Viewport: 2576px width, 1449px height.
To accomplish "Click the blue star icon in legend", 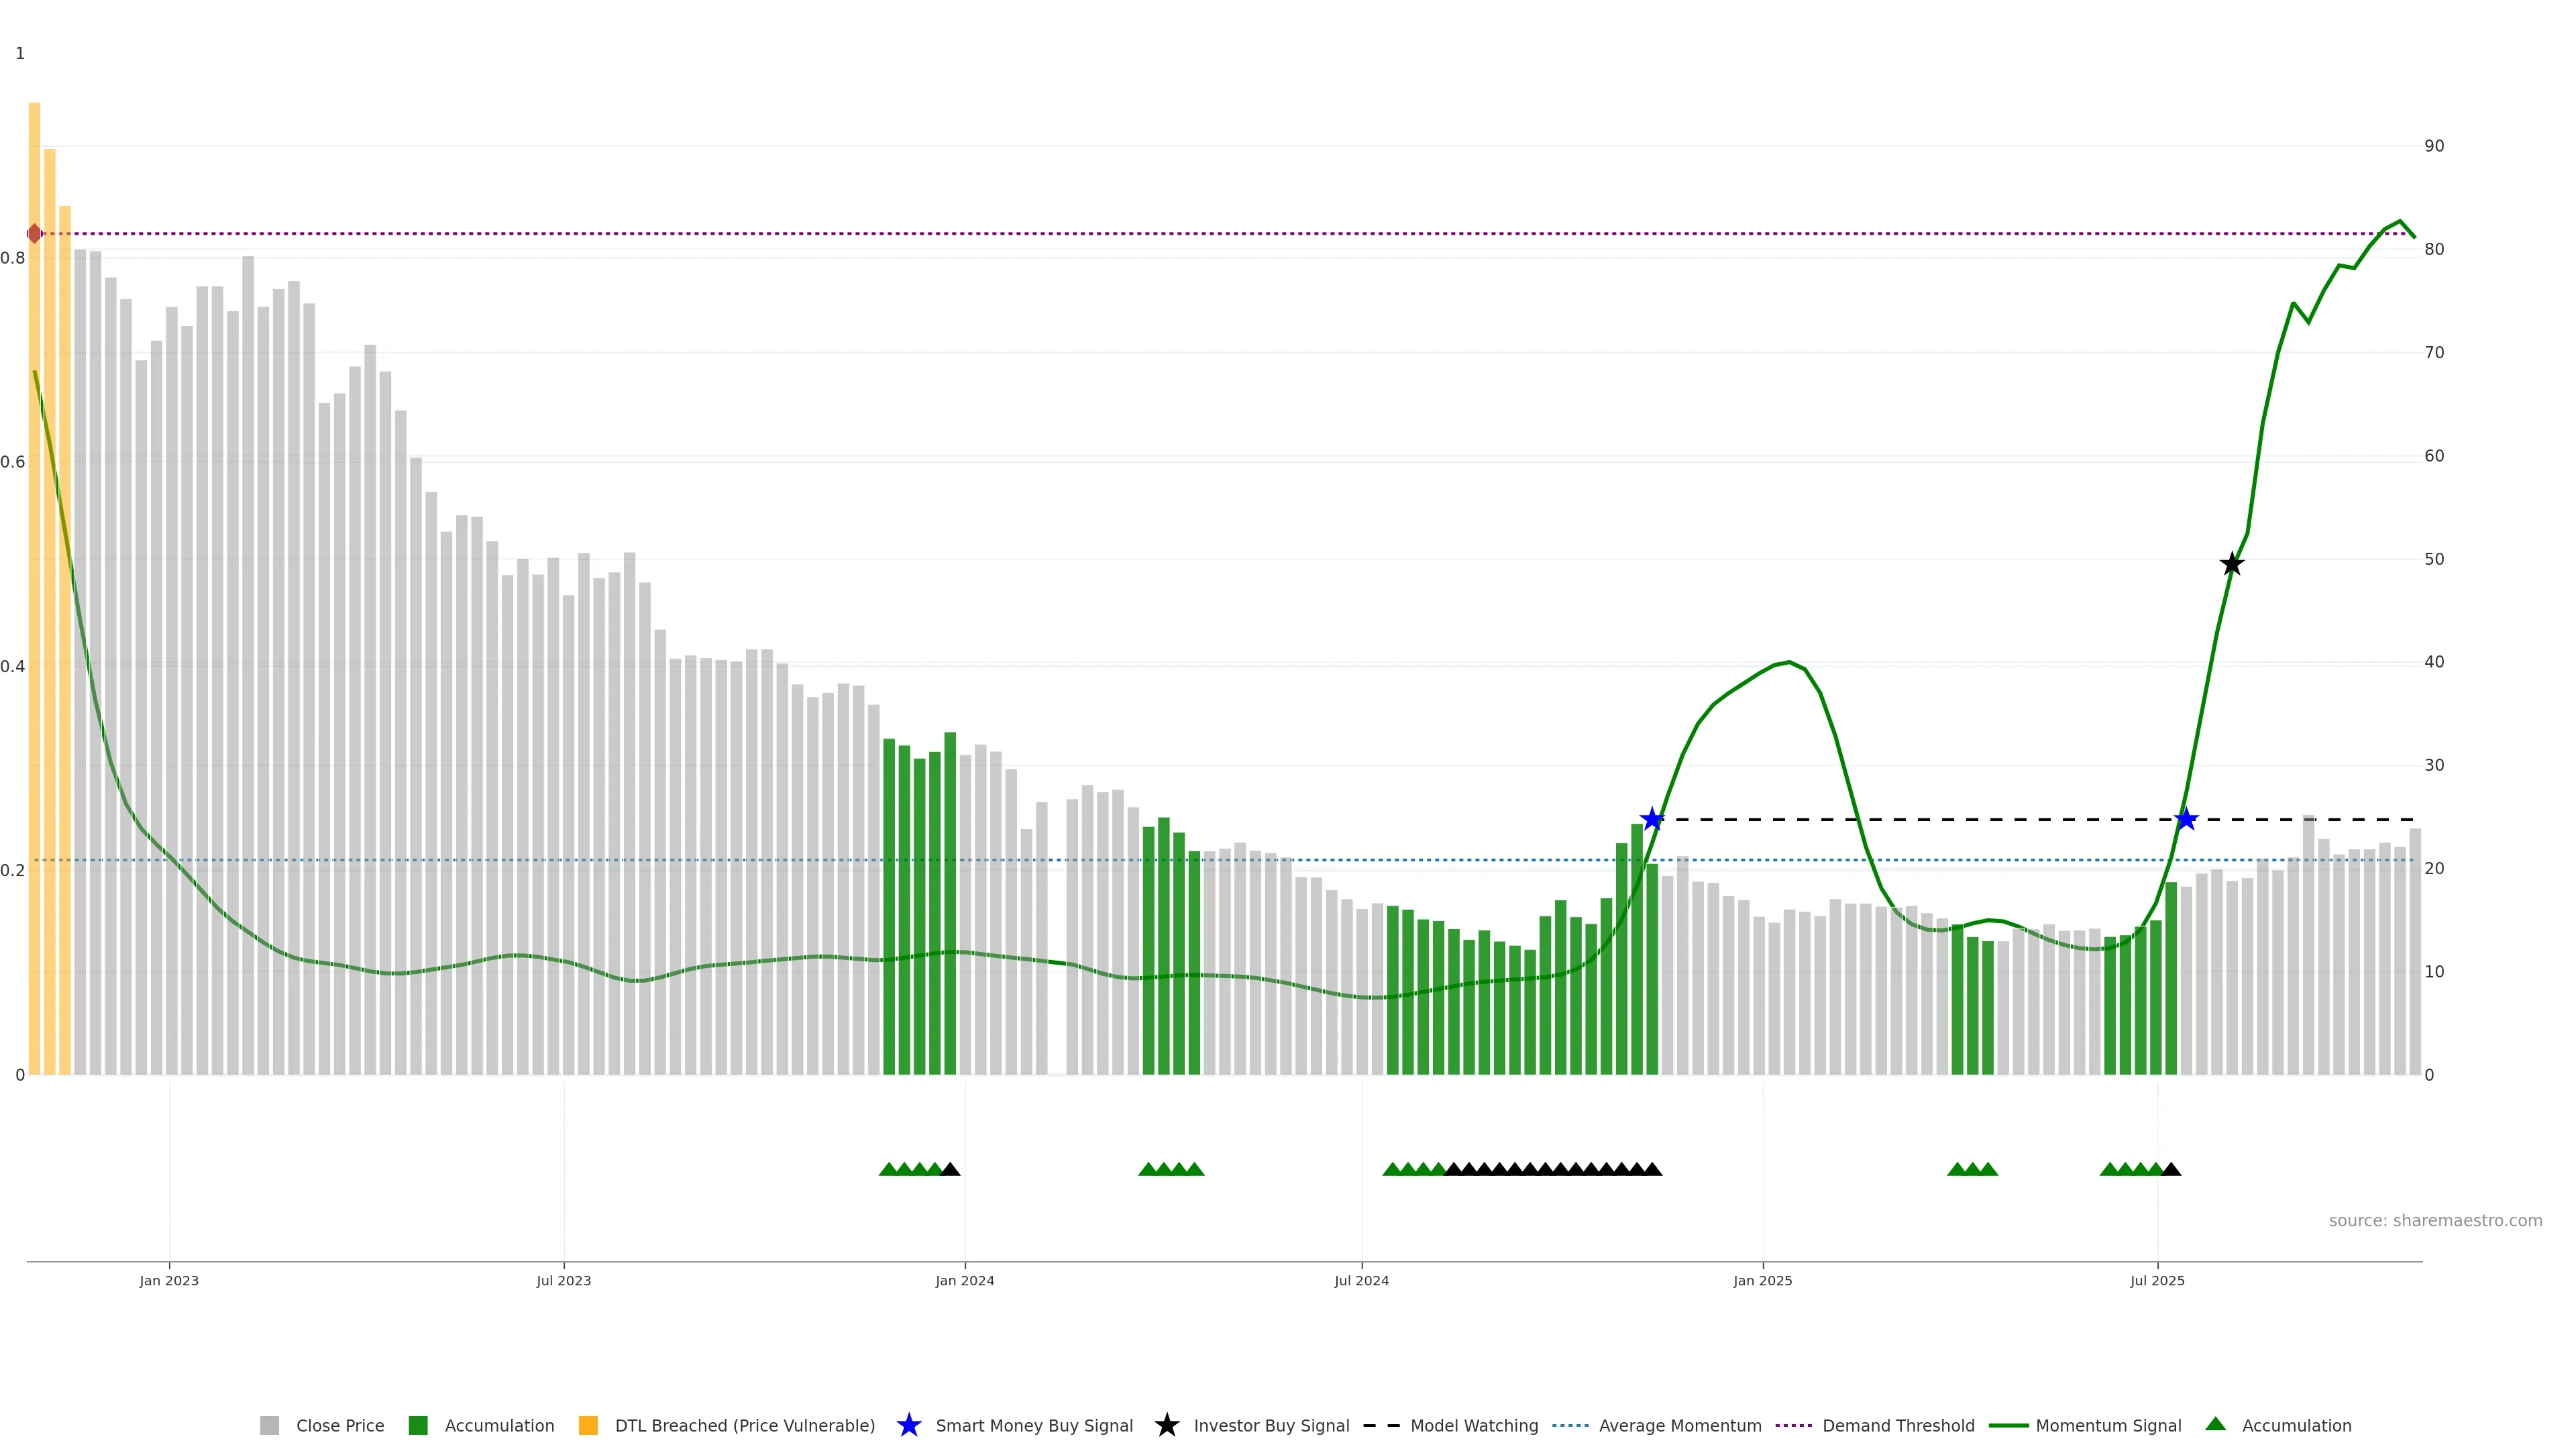I will (x=908, y=1426).
